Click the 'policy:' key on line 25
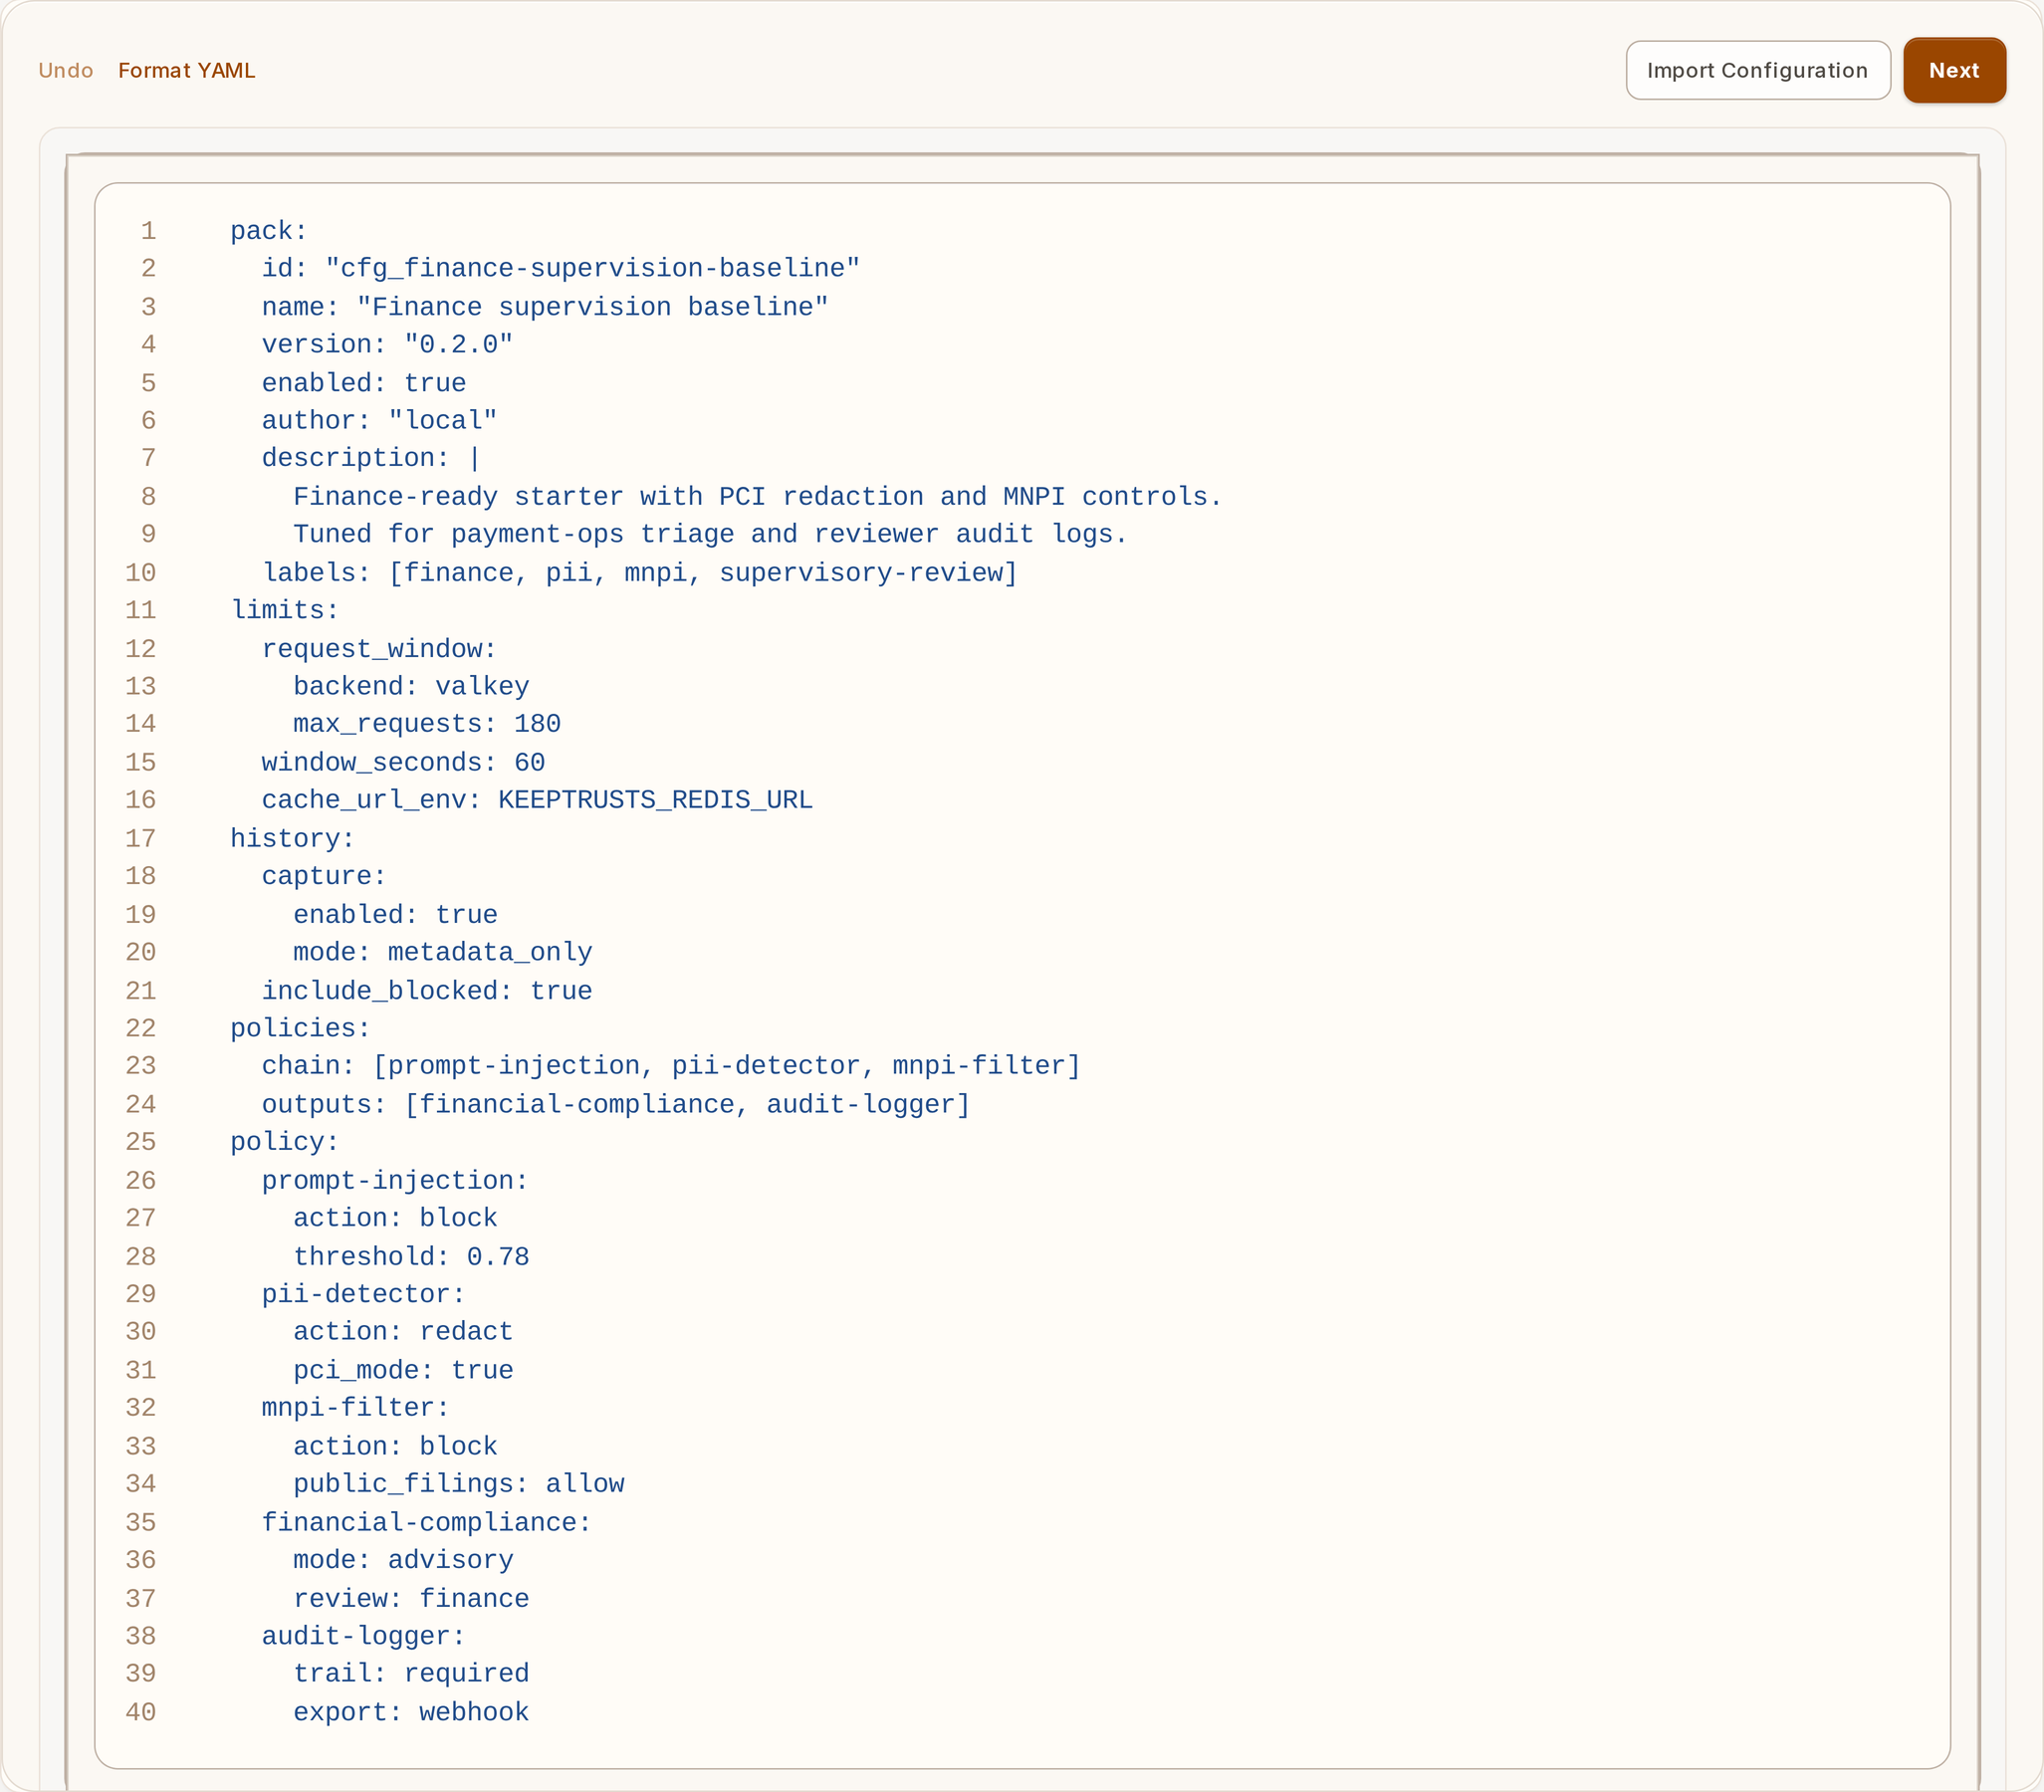 point(285,1143)
